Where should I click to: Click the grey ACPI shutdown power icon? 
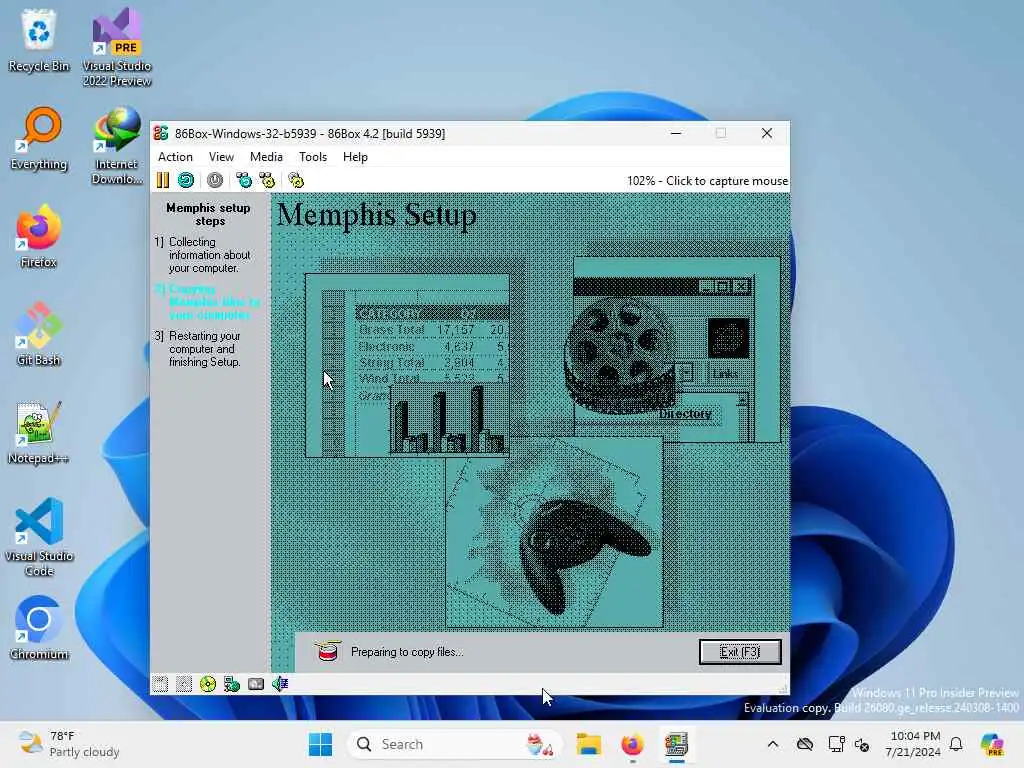[215, 180]
